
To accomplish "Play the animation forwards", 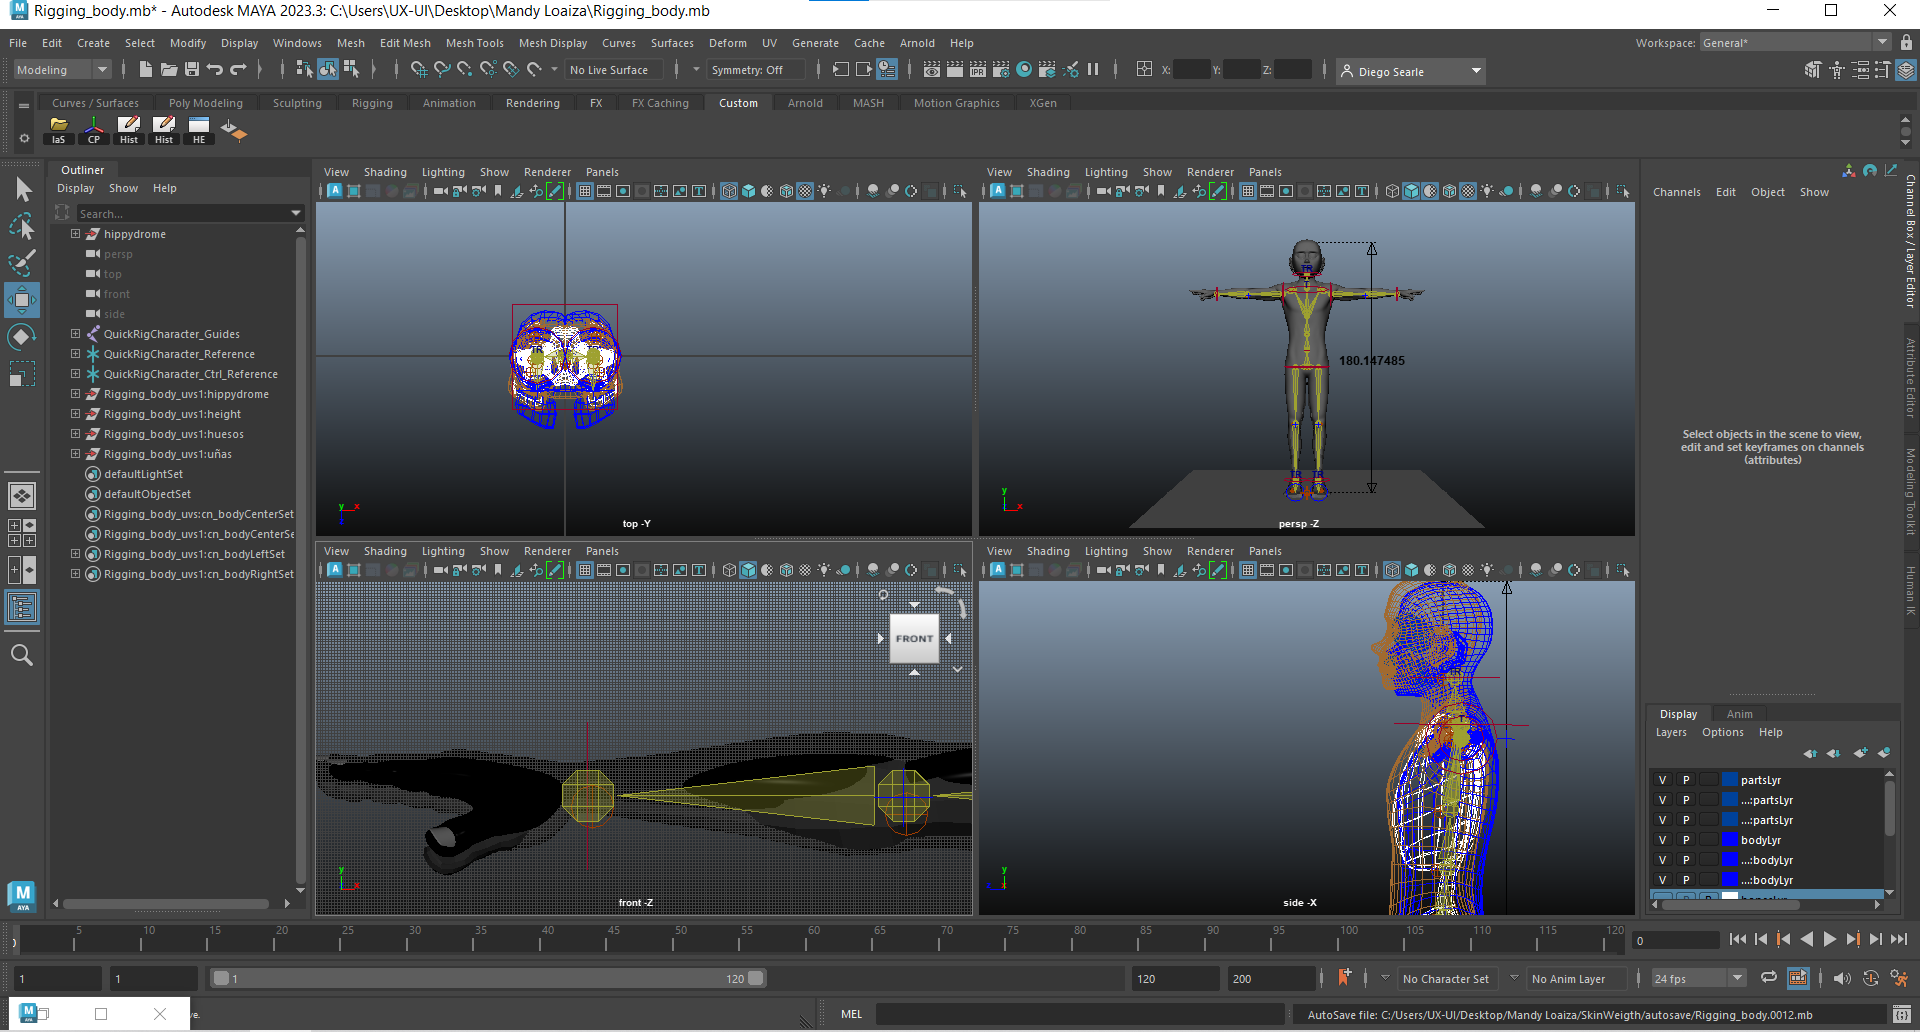I will click(x=1830, y=939).
